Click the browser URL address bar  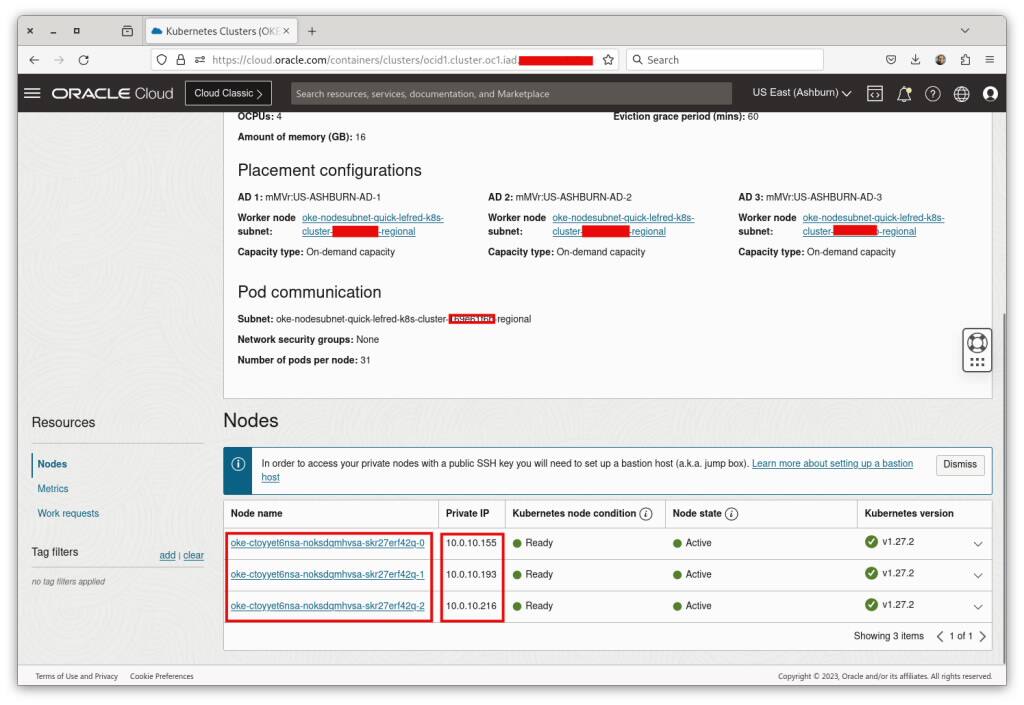385,60
